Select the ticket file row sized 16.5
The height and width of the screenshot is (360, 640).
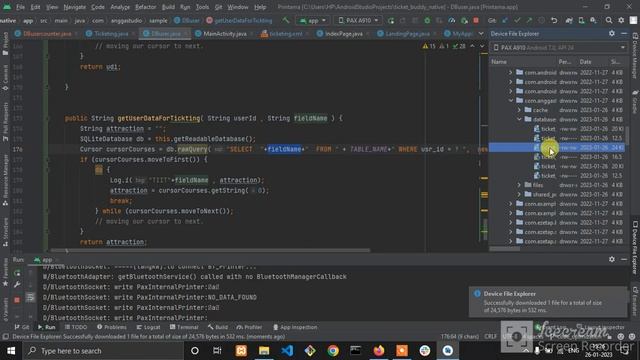(x=558, y=157)
